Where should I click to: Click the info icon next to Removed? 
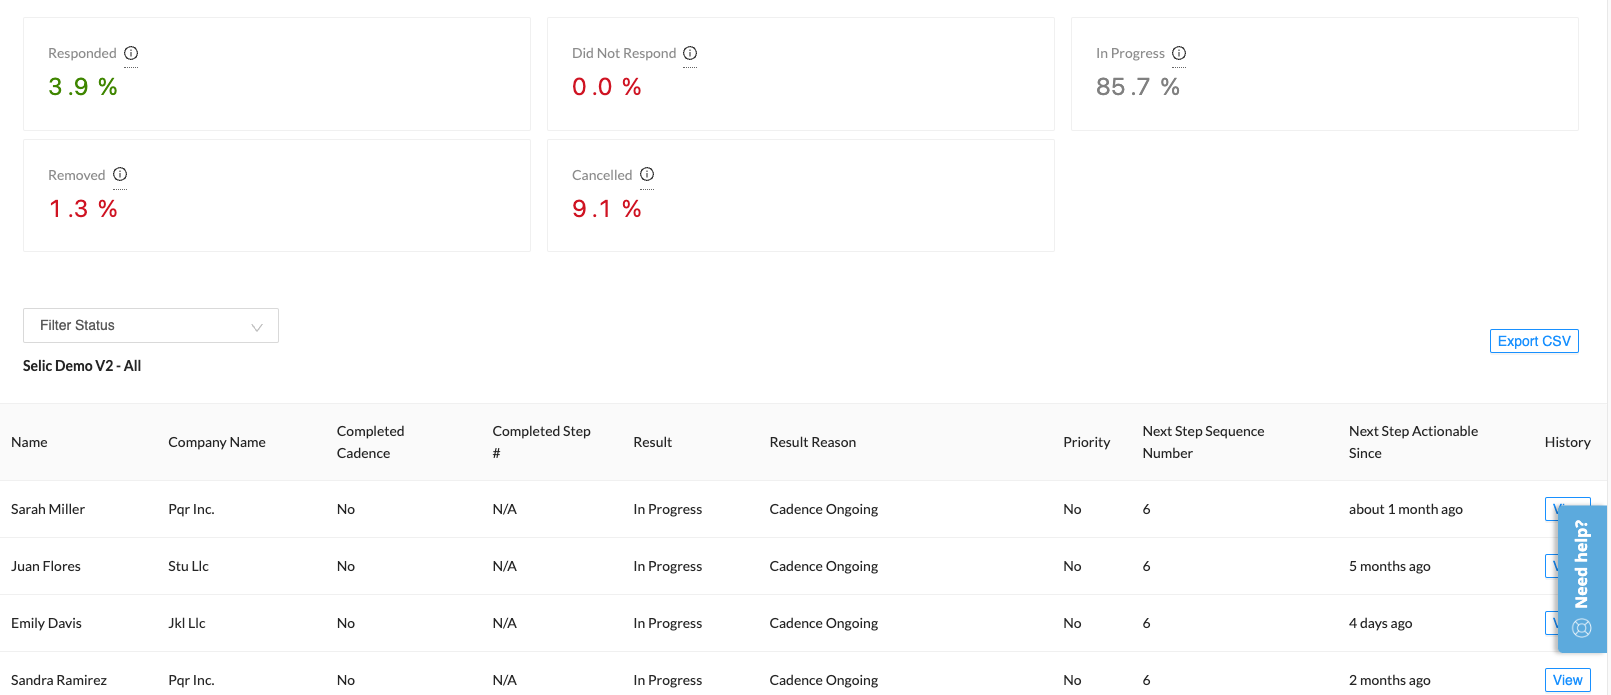coord(120,174)
